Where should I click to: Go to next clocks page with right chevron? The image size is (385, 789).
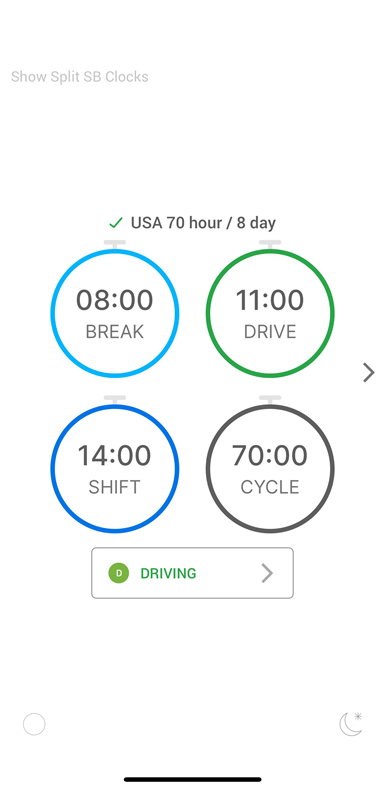click(x=369, y=373)
